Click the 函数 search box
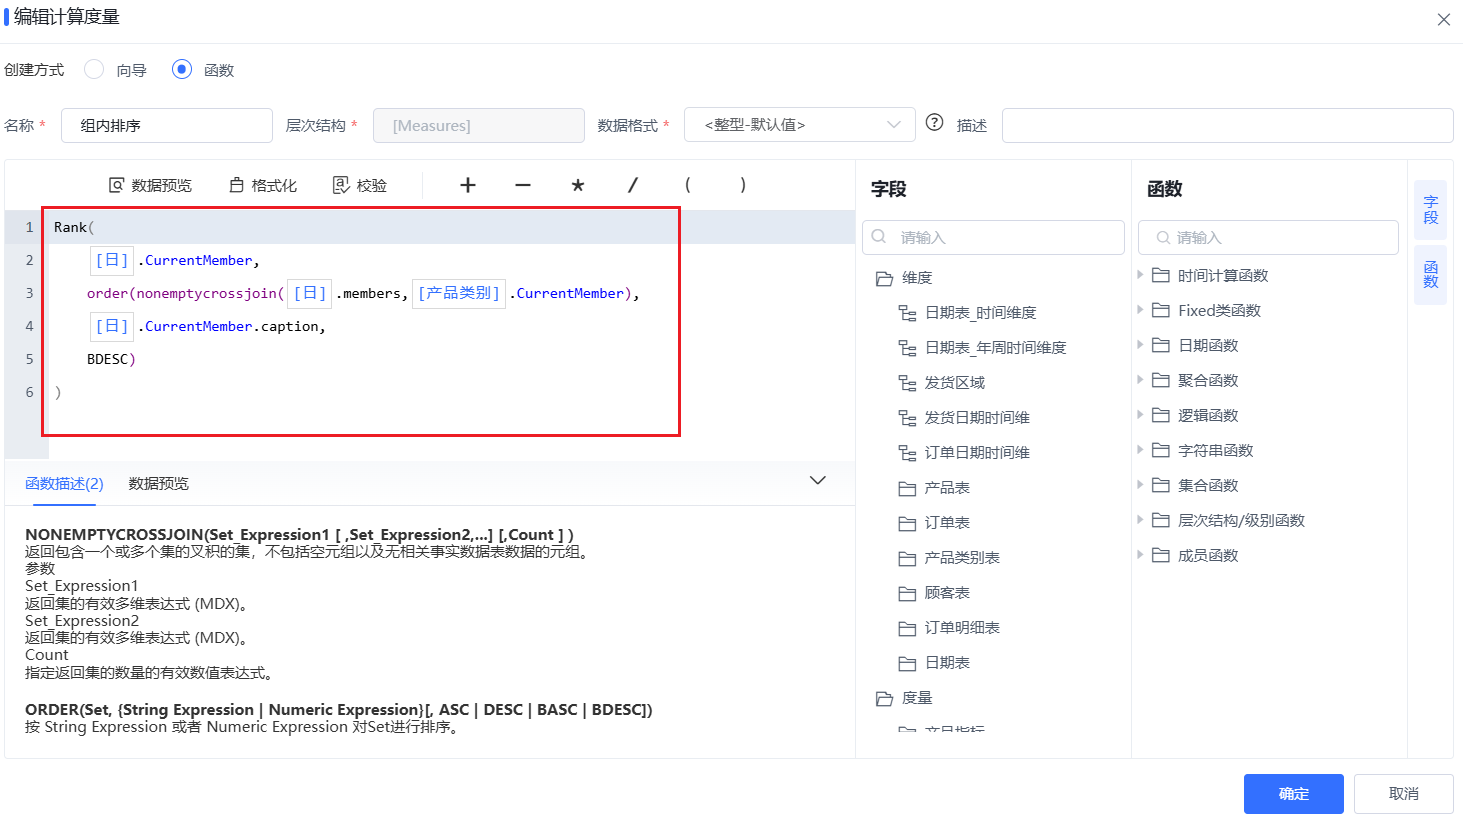 (x=1268, y=237)
